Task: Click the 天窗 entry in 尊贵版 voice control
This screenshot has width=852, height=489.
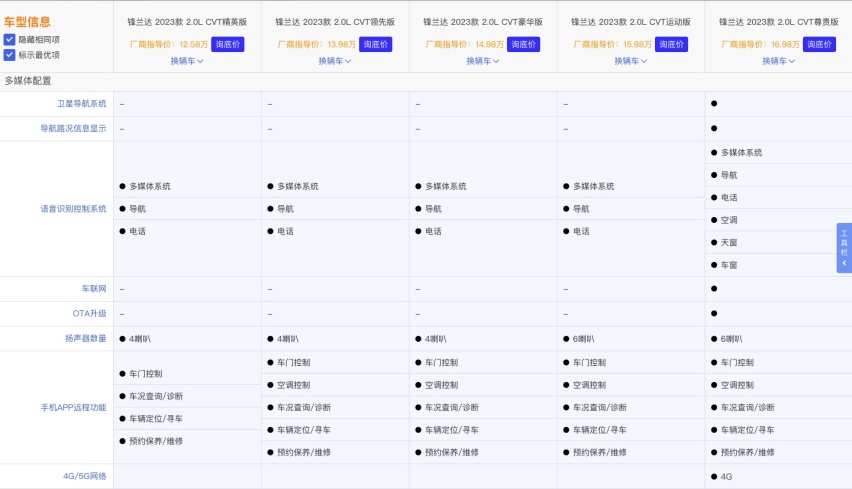Action: 729,242
